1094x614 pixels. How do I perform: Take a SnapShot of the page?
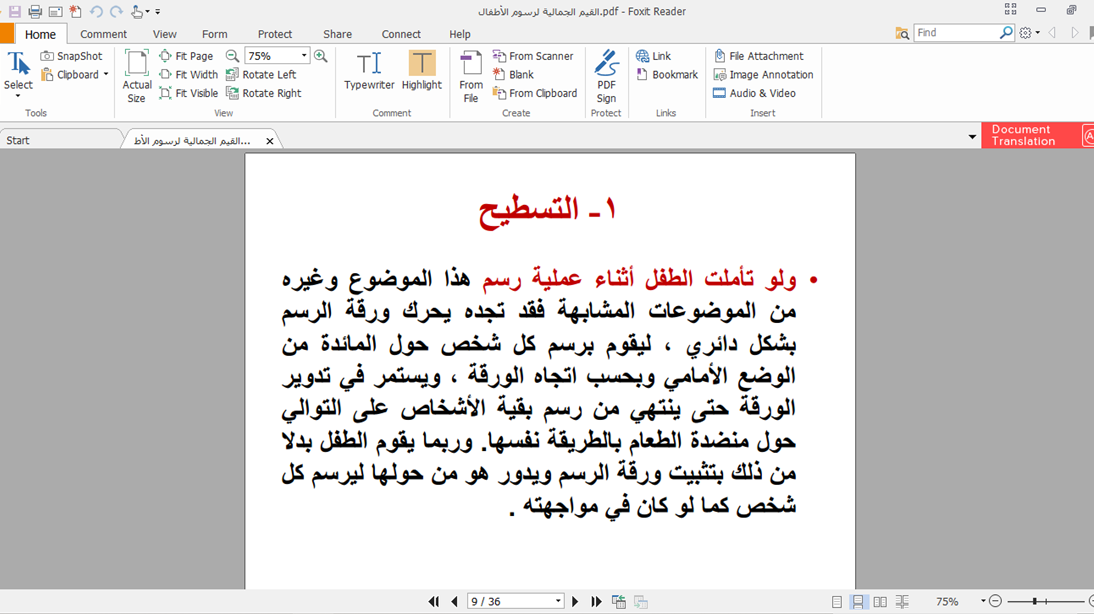[71, 56]
